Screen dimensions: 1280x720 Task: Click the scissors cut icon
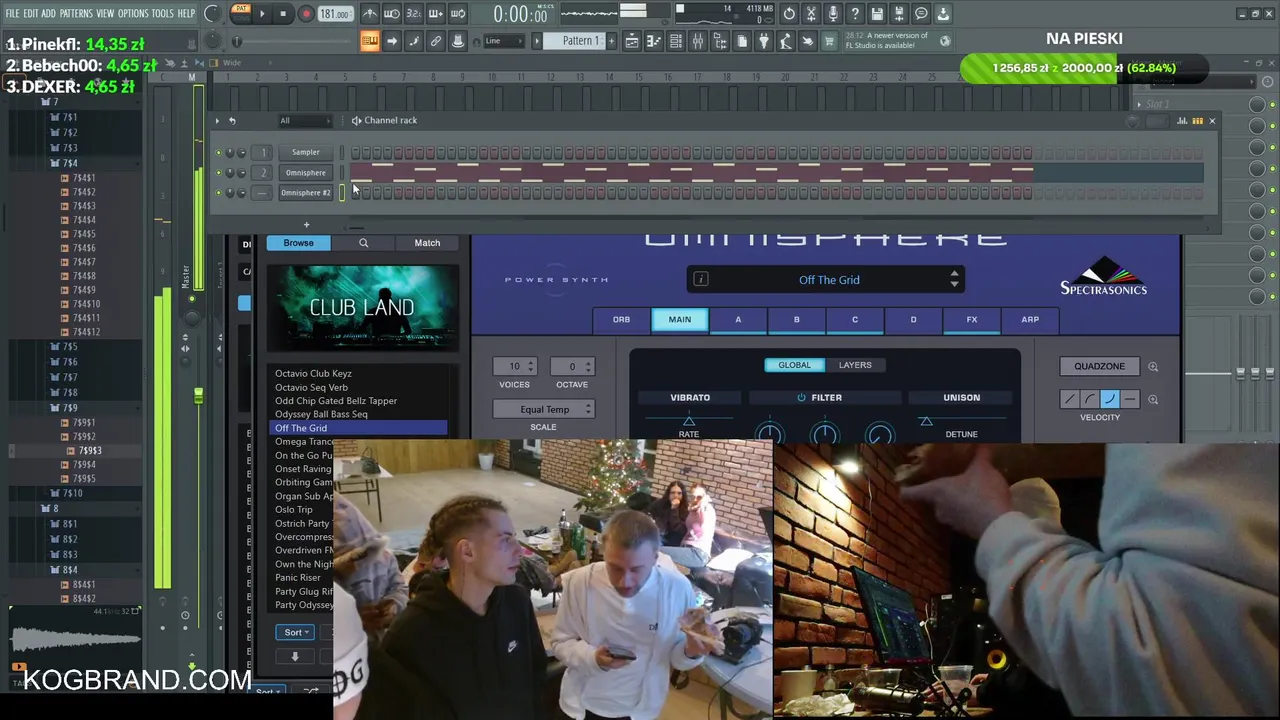811,14
